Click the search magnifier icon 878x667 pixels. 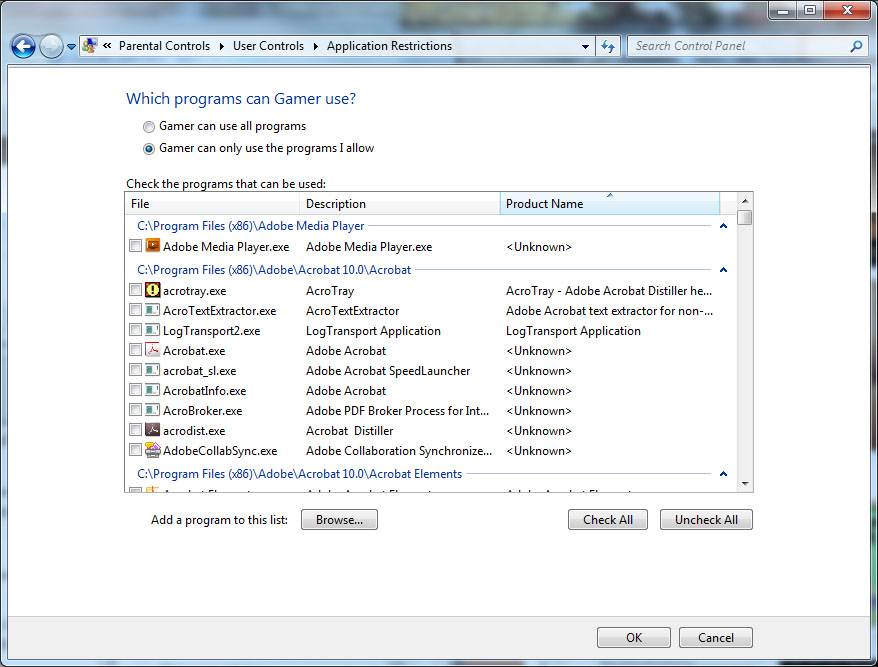click(x=856, y=46)
